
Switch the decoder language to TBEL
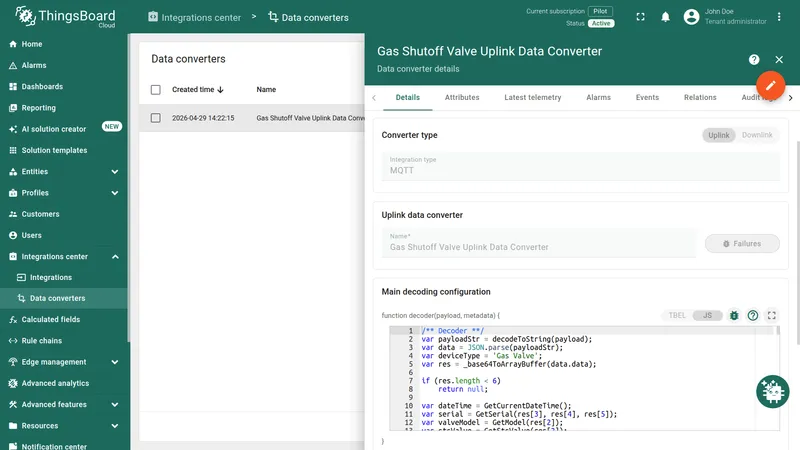677,315
